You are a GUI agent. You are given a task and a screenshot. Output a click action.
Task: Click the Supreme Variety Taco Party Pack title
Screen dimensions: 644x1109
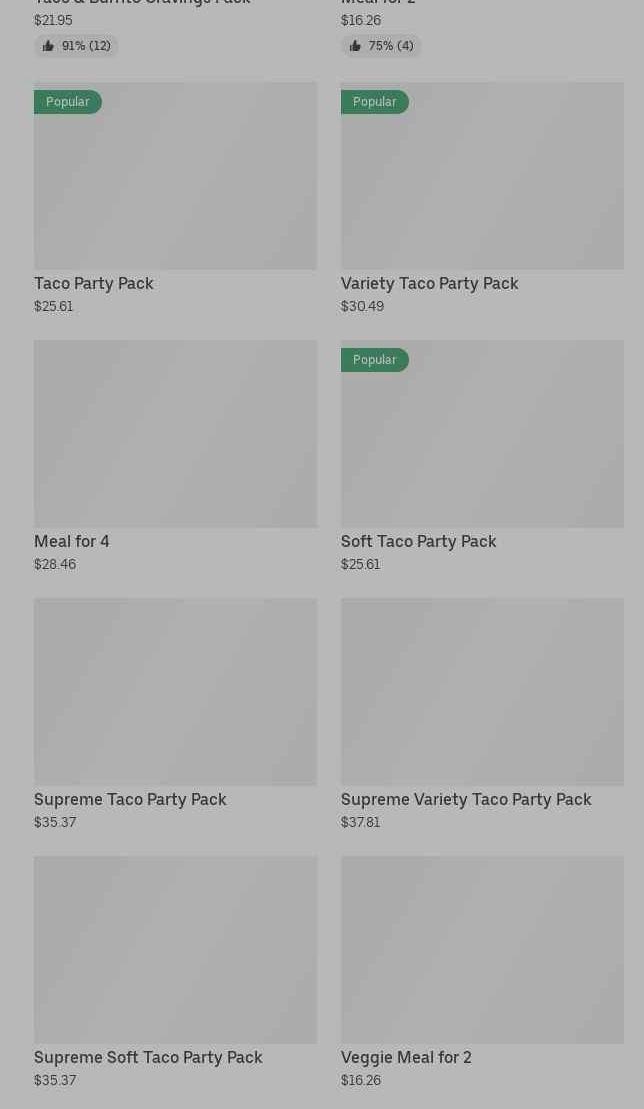(x=466, y=800)
